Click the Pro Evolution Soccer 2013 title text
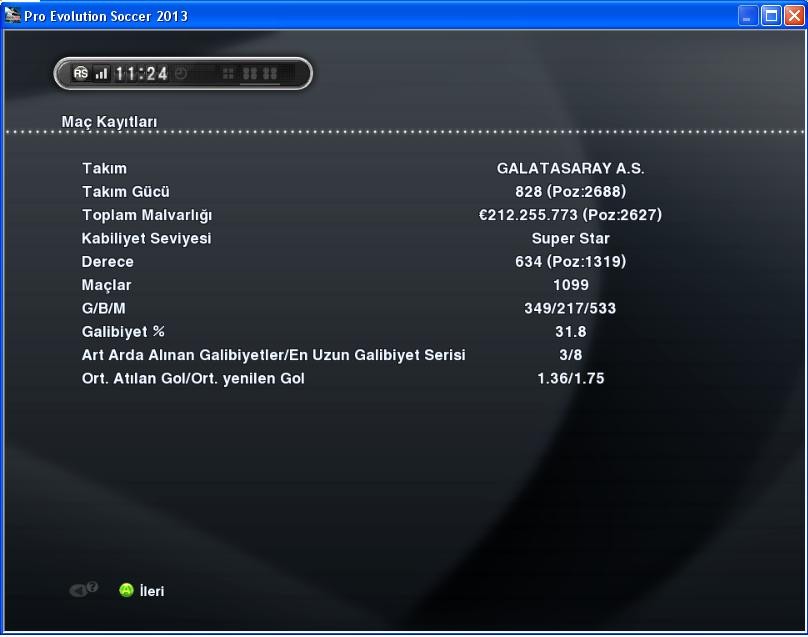 coord(106,16)
